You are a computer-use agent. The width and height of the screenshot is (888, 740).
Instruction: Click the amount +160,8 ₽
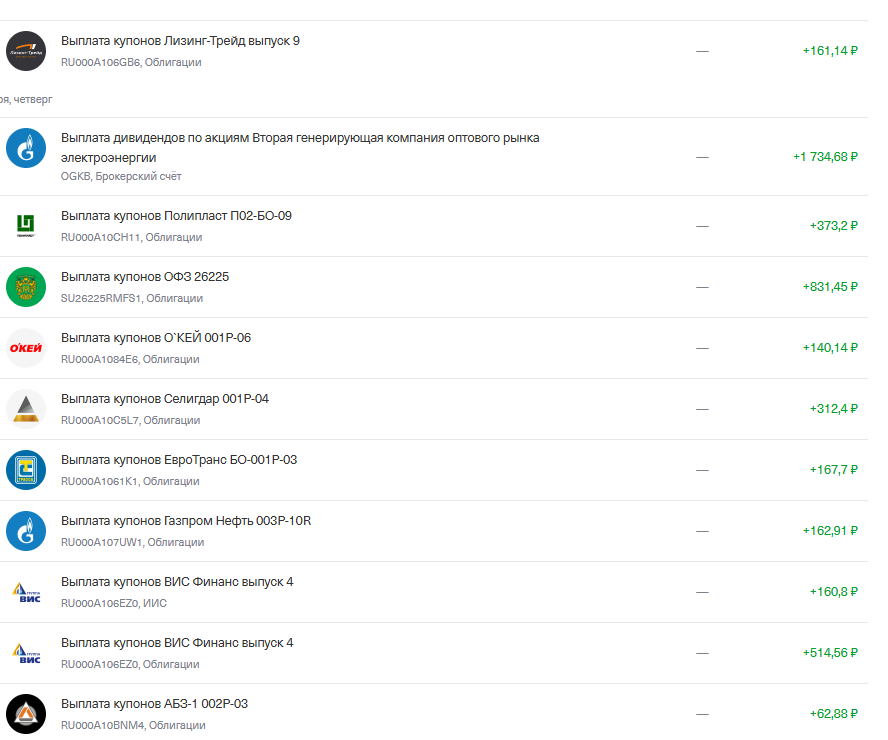(x=834, y=592)
